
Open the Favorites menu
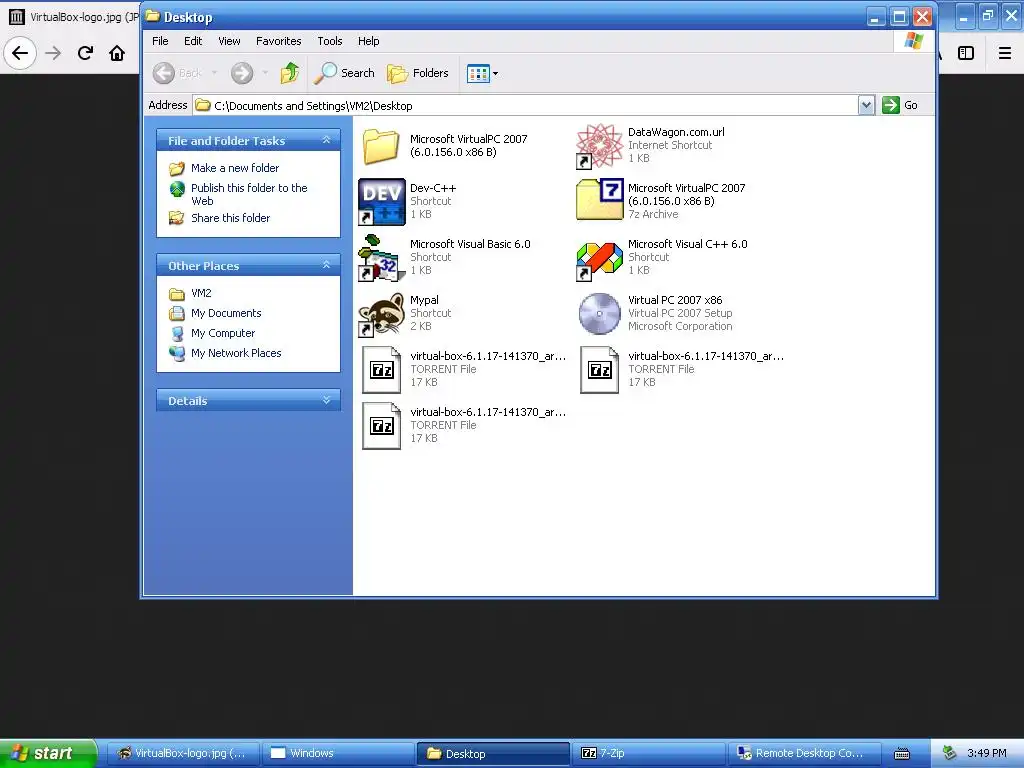coord(278,41)
